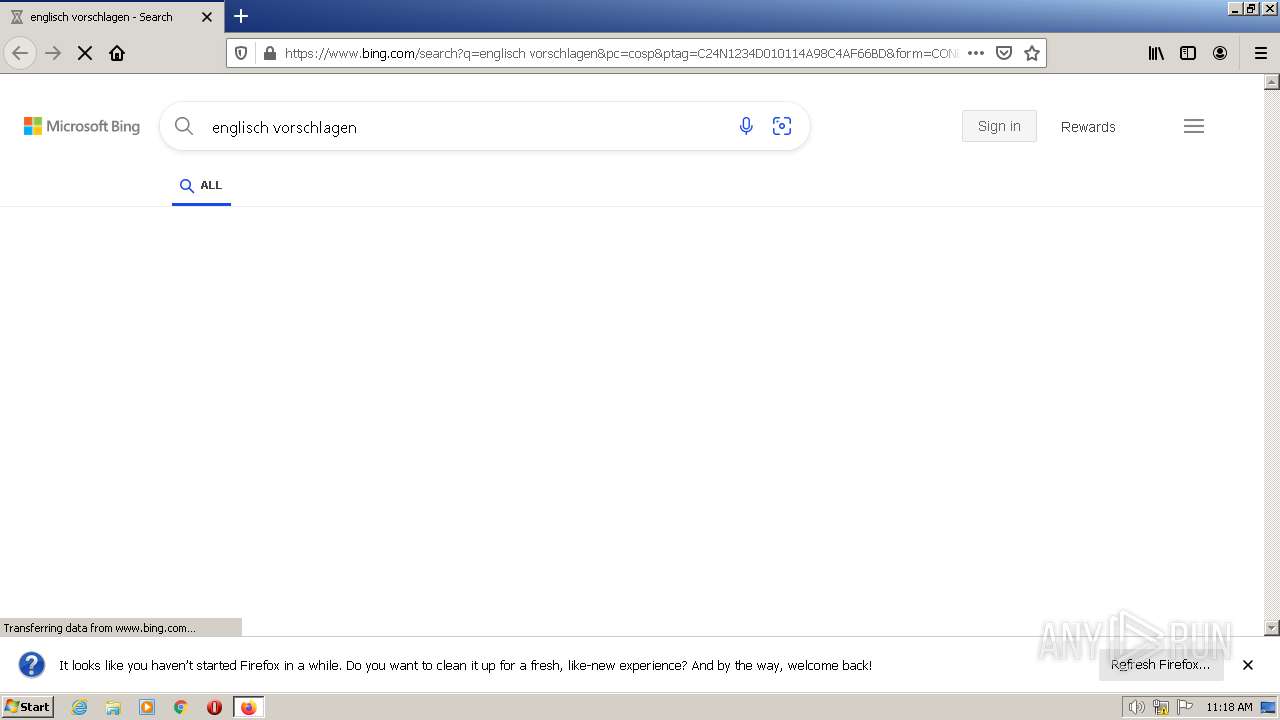Image resolution: width=1280 pixels, height=720 pixels.
Task: Stop loading the page
Action: 85,53
